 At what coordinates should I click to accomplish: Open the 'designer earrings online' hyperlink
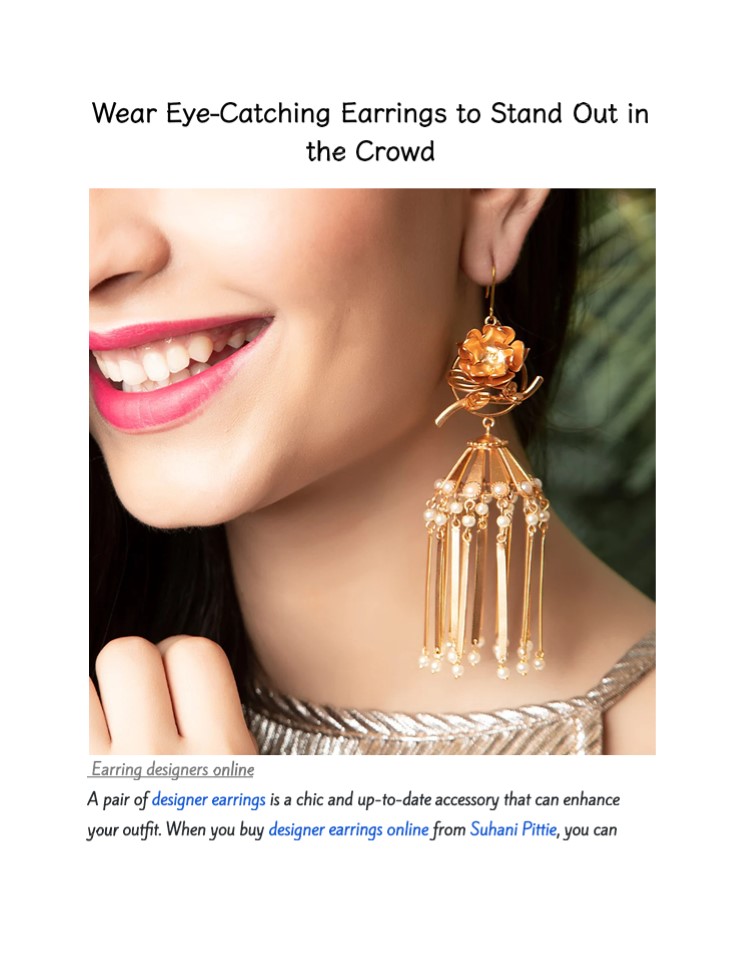click(x=348, y=830)
